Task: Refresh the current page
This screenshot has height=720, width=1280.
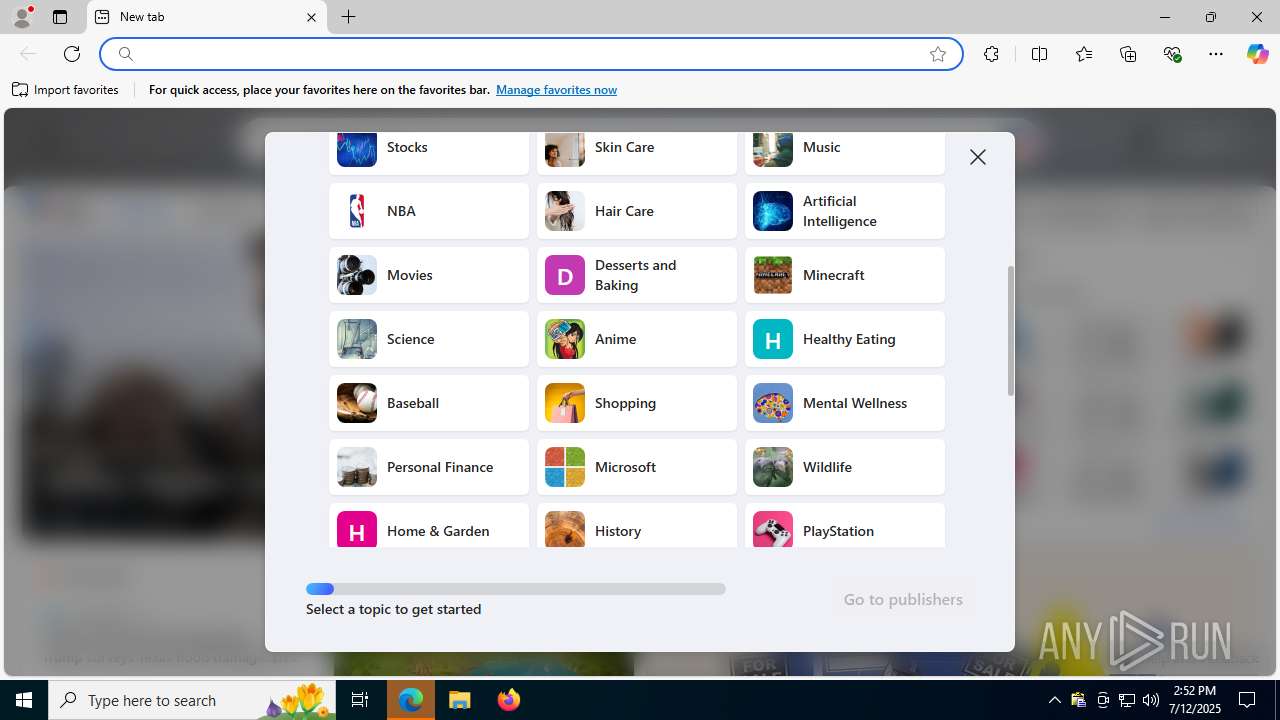Action: [x=72, y=54]
